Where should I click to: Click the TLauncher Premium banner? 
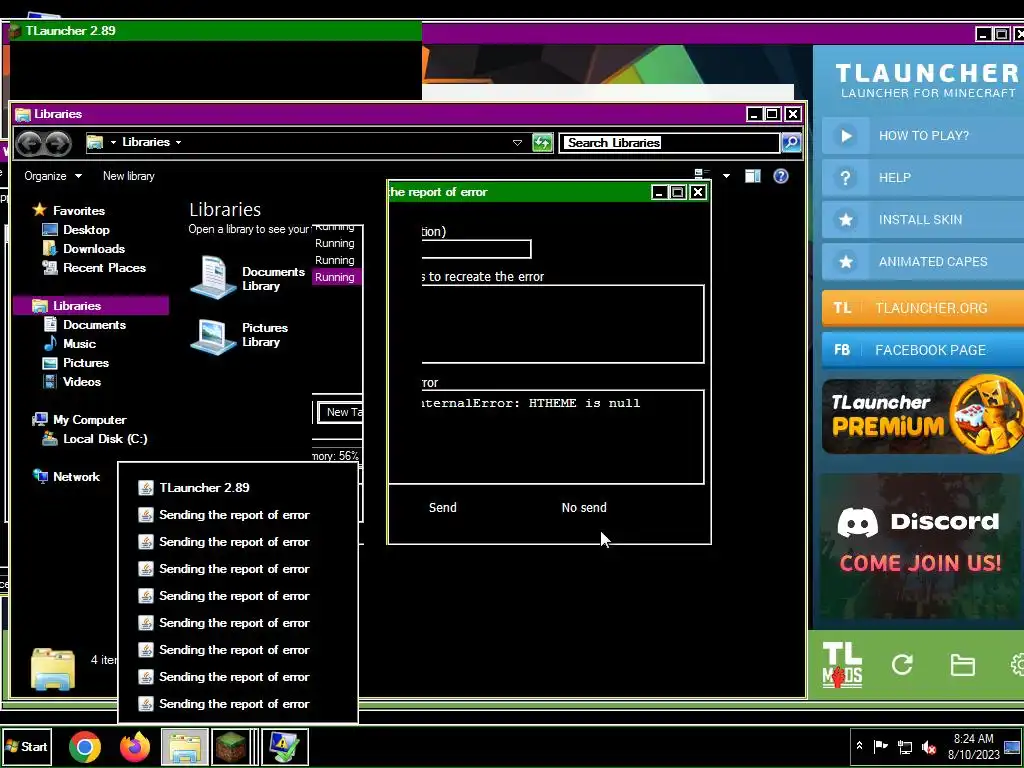[x=923, y=416]
